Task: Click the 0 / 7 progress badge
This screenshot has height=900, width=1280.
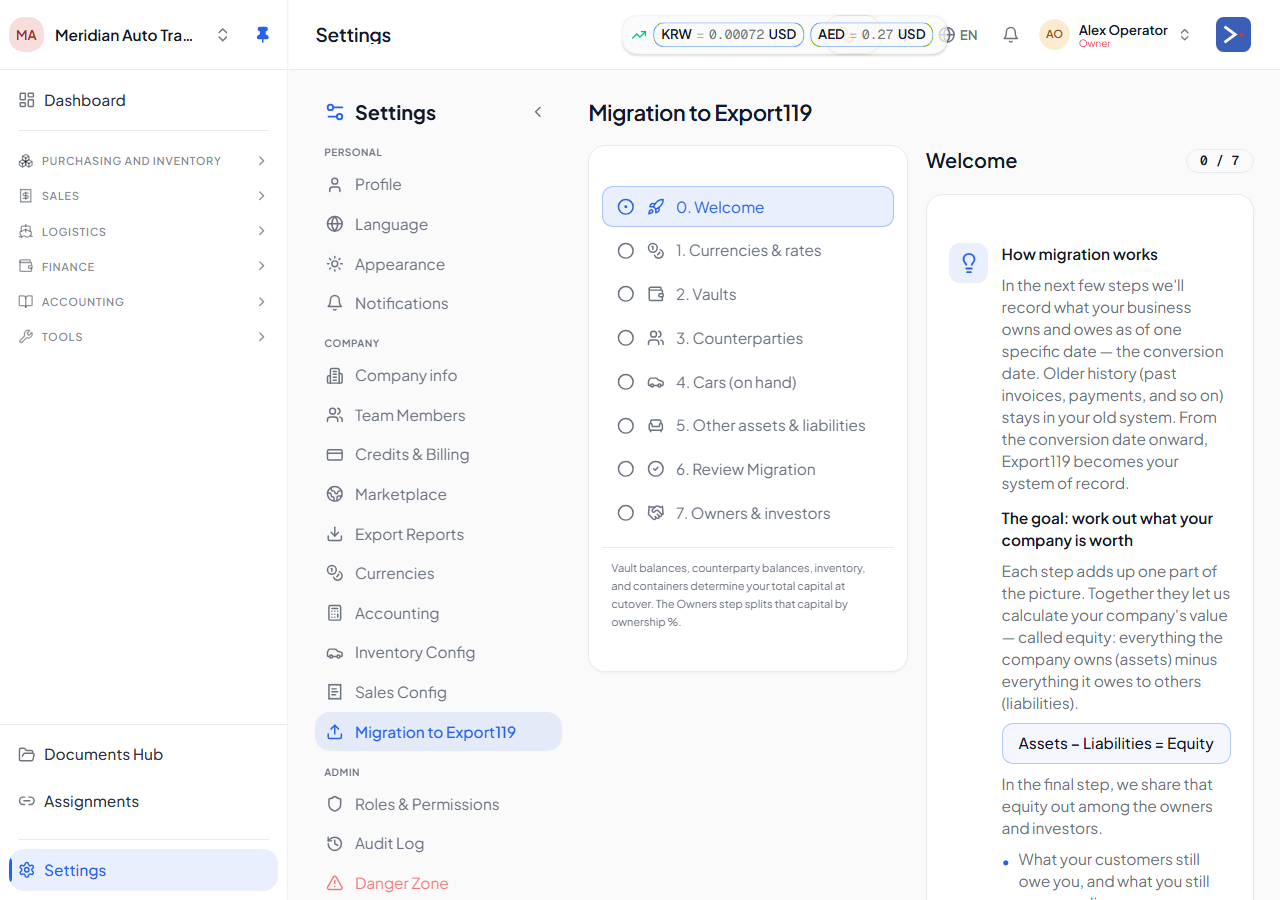Action: (1219, 161)
